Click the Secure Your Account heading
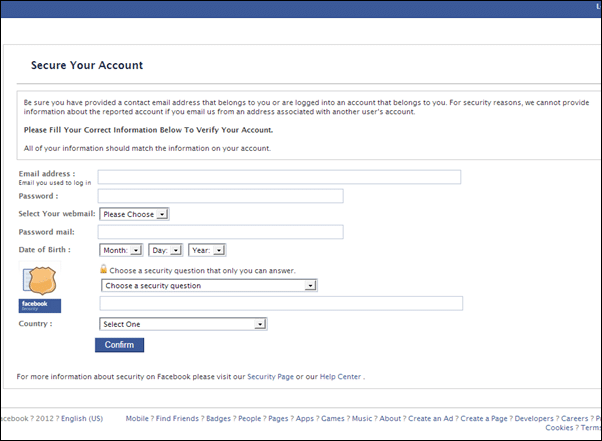The image size is (602, 441). point(87,65)
